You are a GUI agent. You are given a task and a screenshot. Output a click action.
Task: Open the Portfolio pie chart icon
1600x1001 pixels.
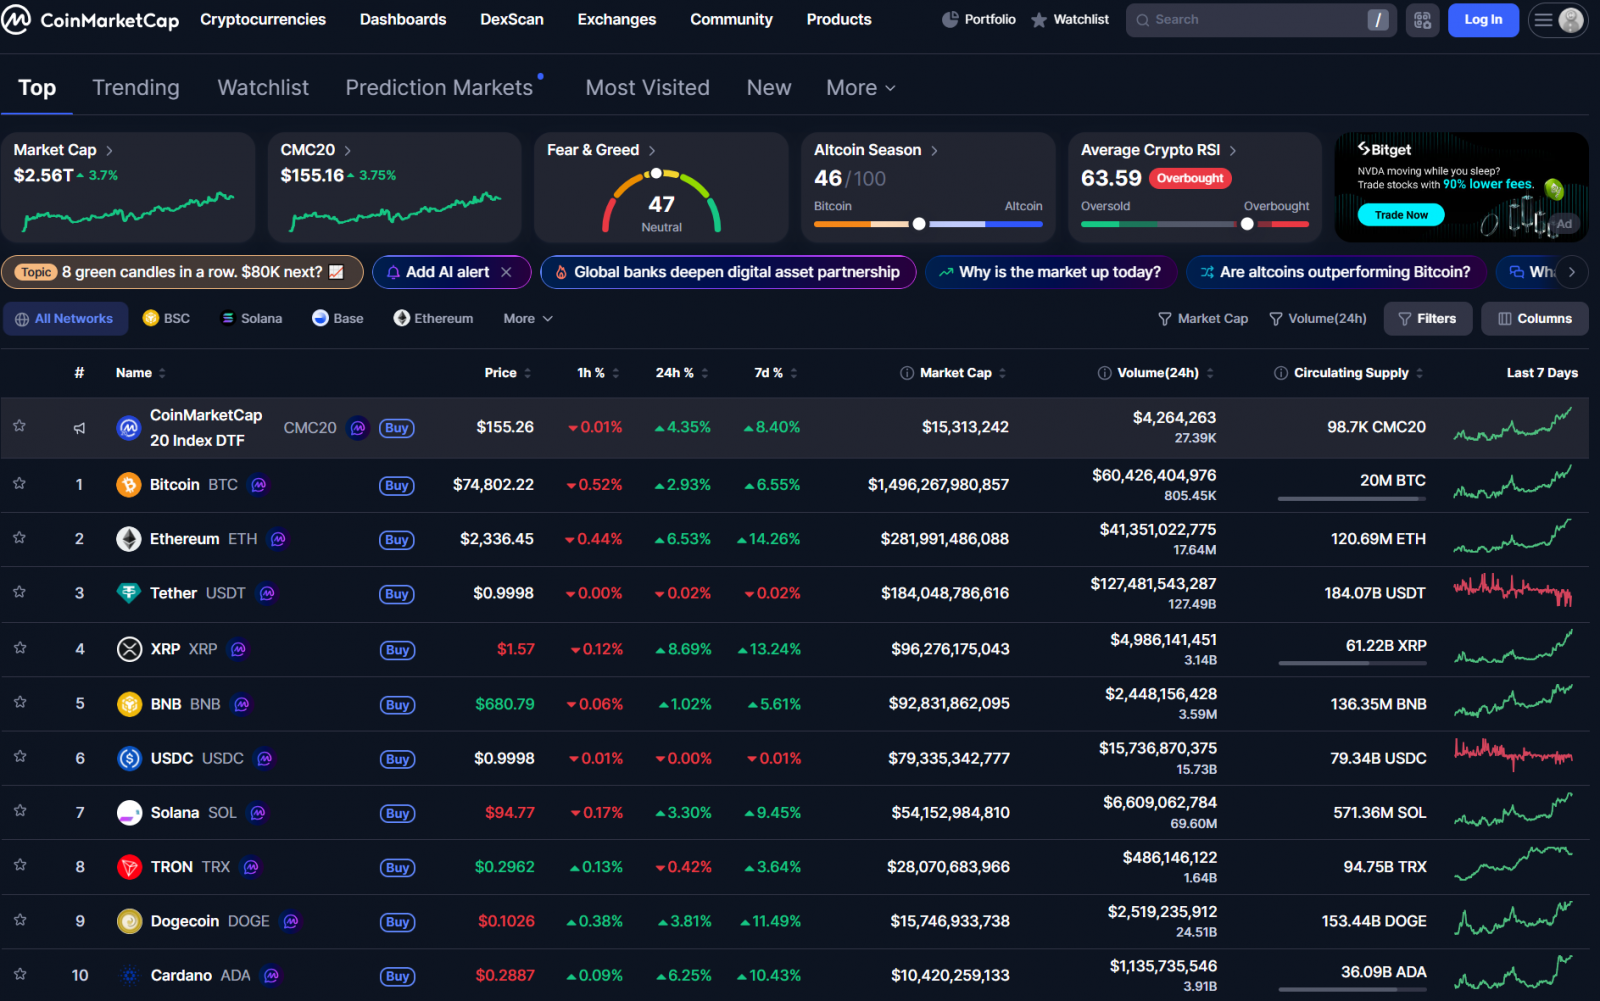click(949, 19)
